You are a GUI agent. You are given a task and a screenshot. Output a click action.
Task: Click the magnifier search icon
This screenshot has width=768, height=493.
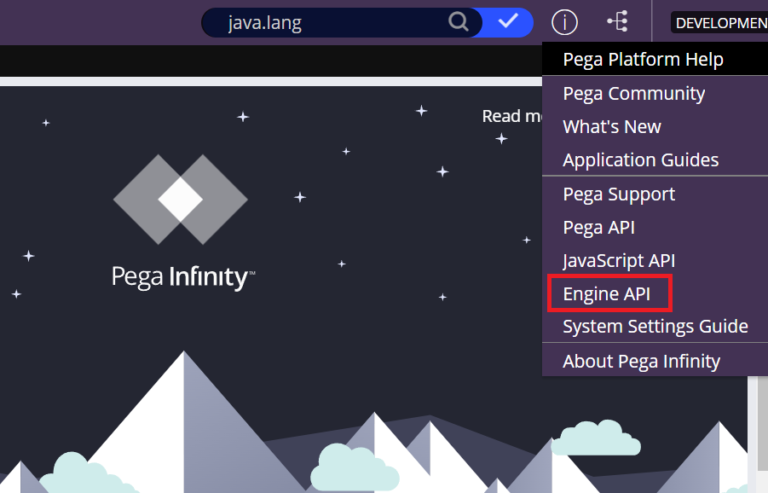[x=458, y=22]
